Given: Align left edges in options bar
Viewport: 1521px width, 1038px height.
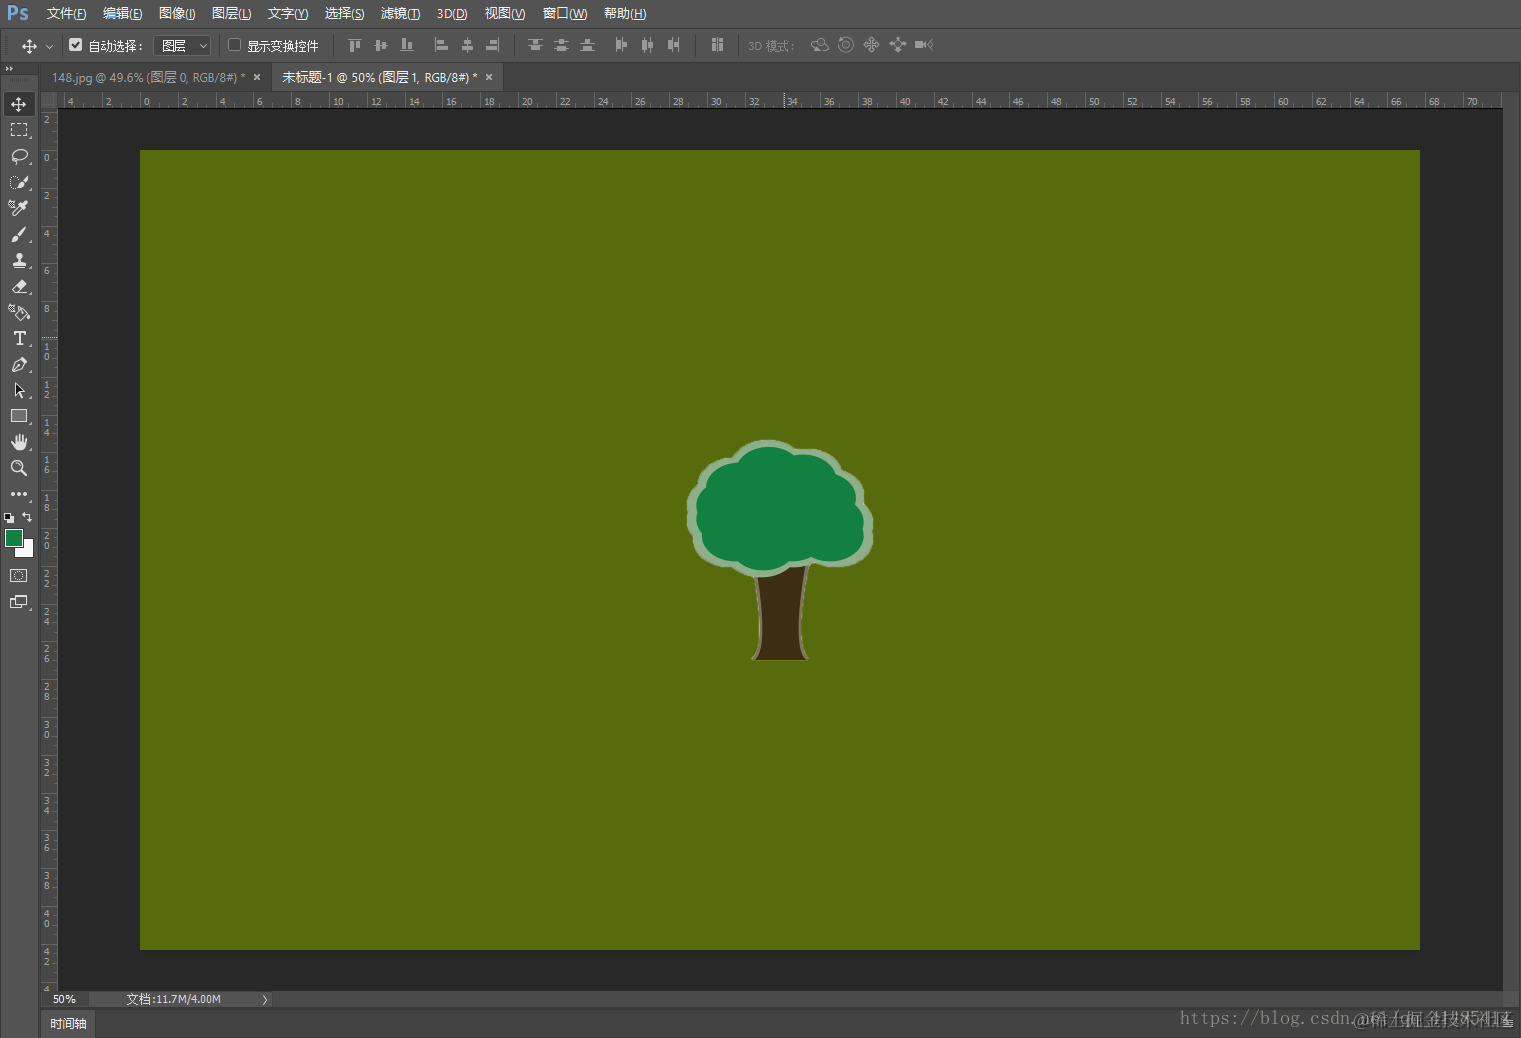Looking at the screenshot, I should coord(441,45).
